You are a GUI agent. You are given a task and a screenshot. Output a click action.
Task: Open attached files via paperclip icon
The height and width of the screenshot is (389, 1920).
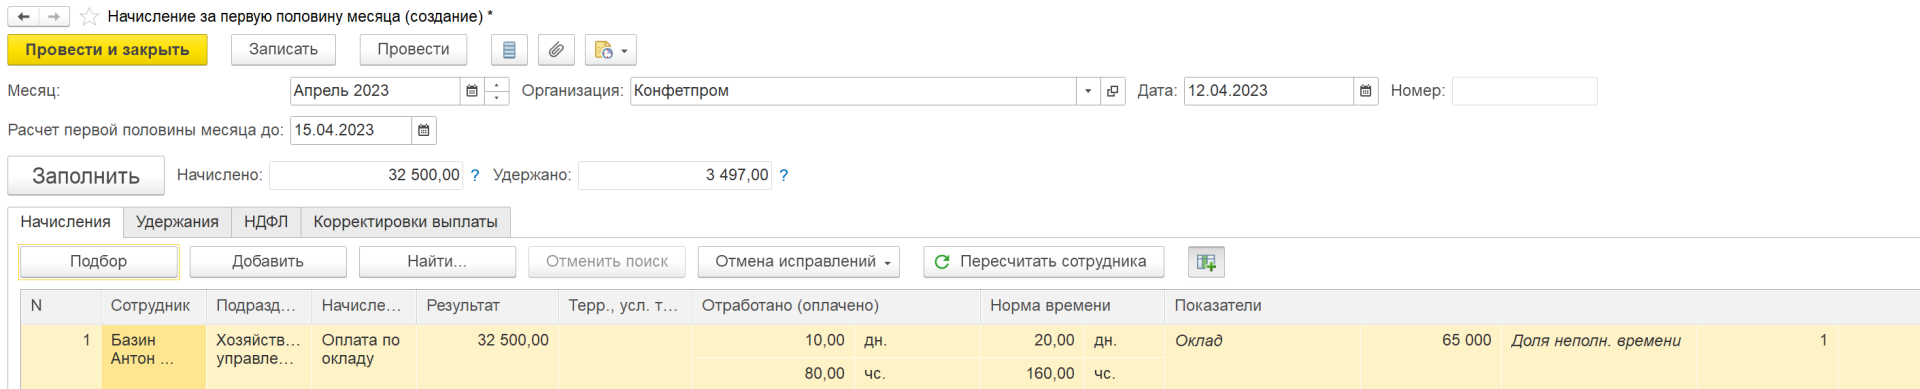[556, 50]
